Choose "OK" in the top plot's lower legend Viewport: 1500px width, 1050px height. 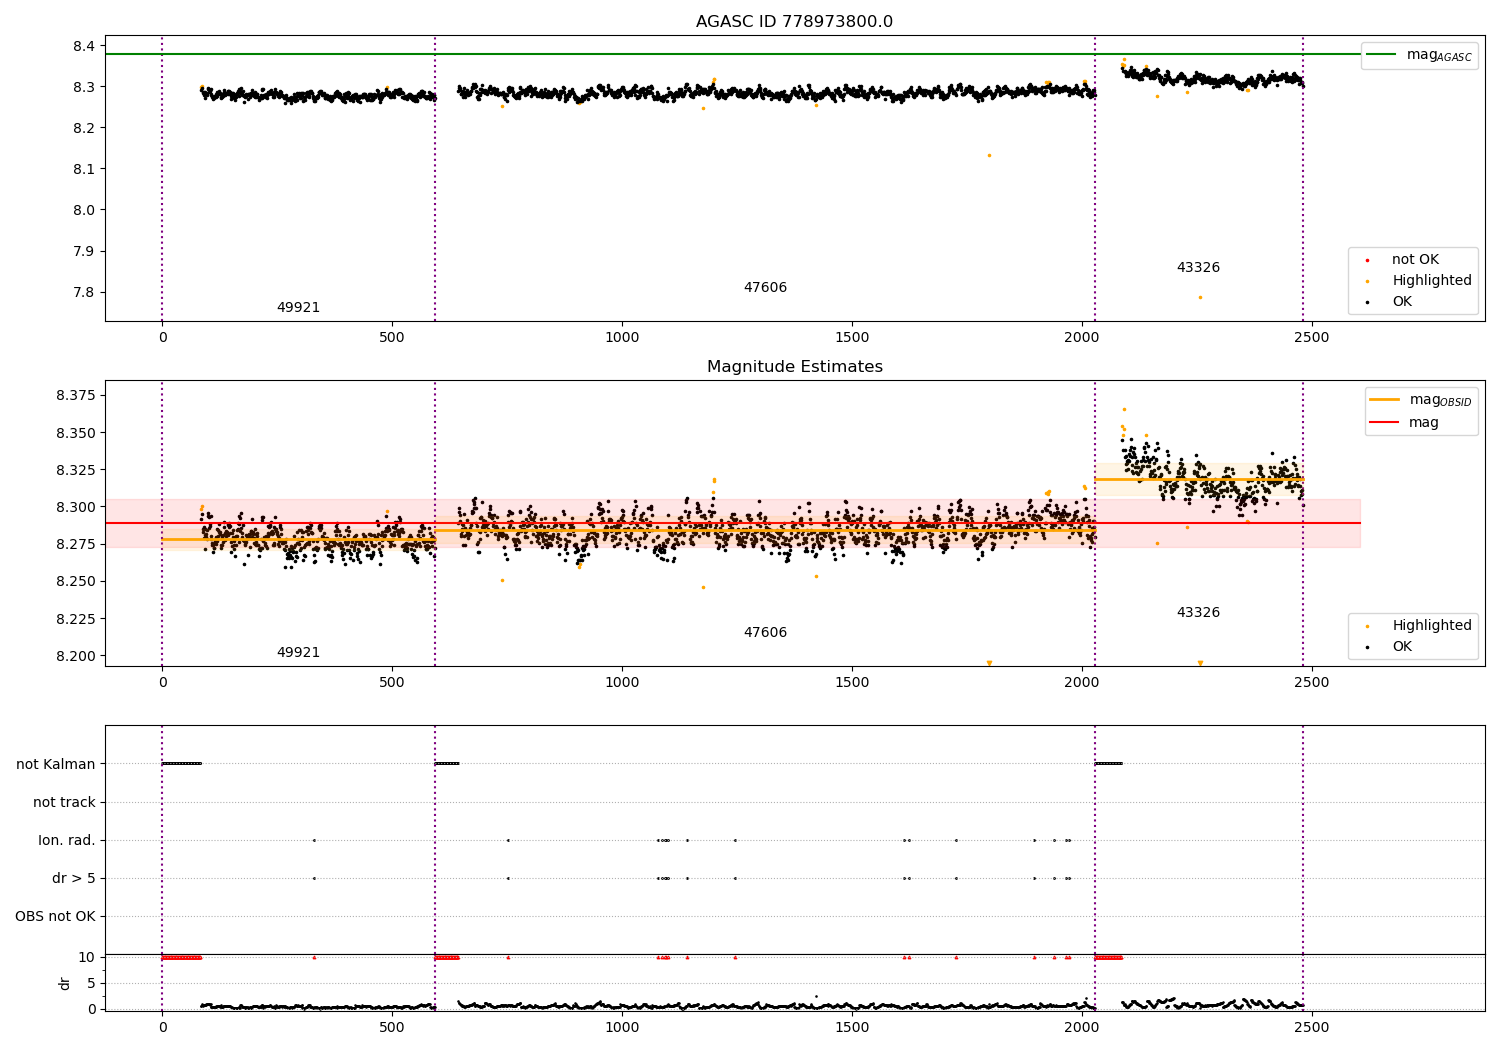(x=1402, y=302)
